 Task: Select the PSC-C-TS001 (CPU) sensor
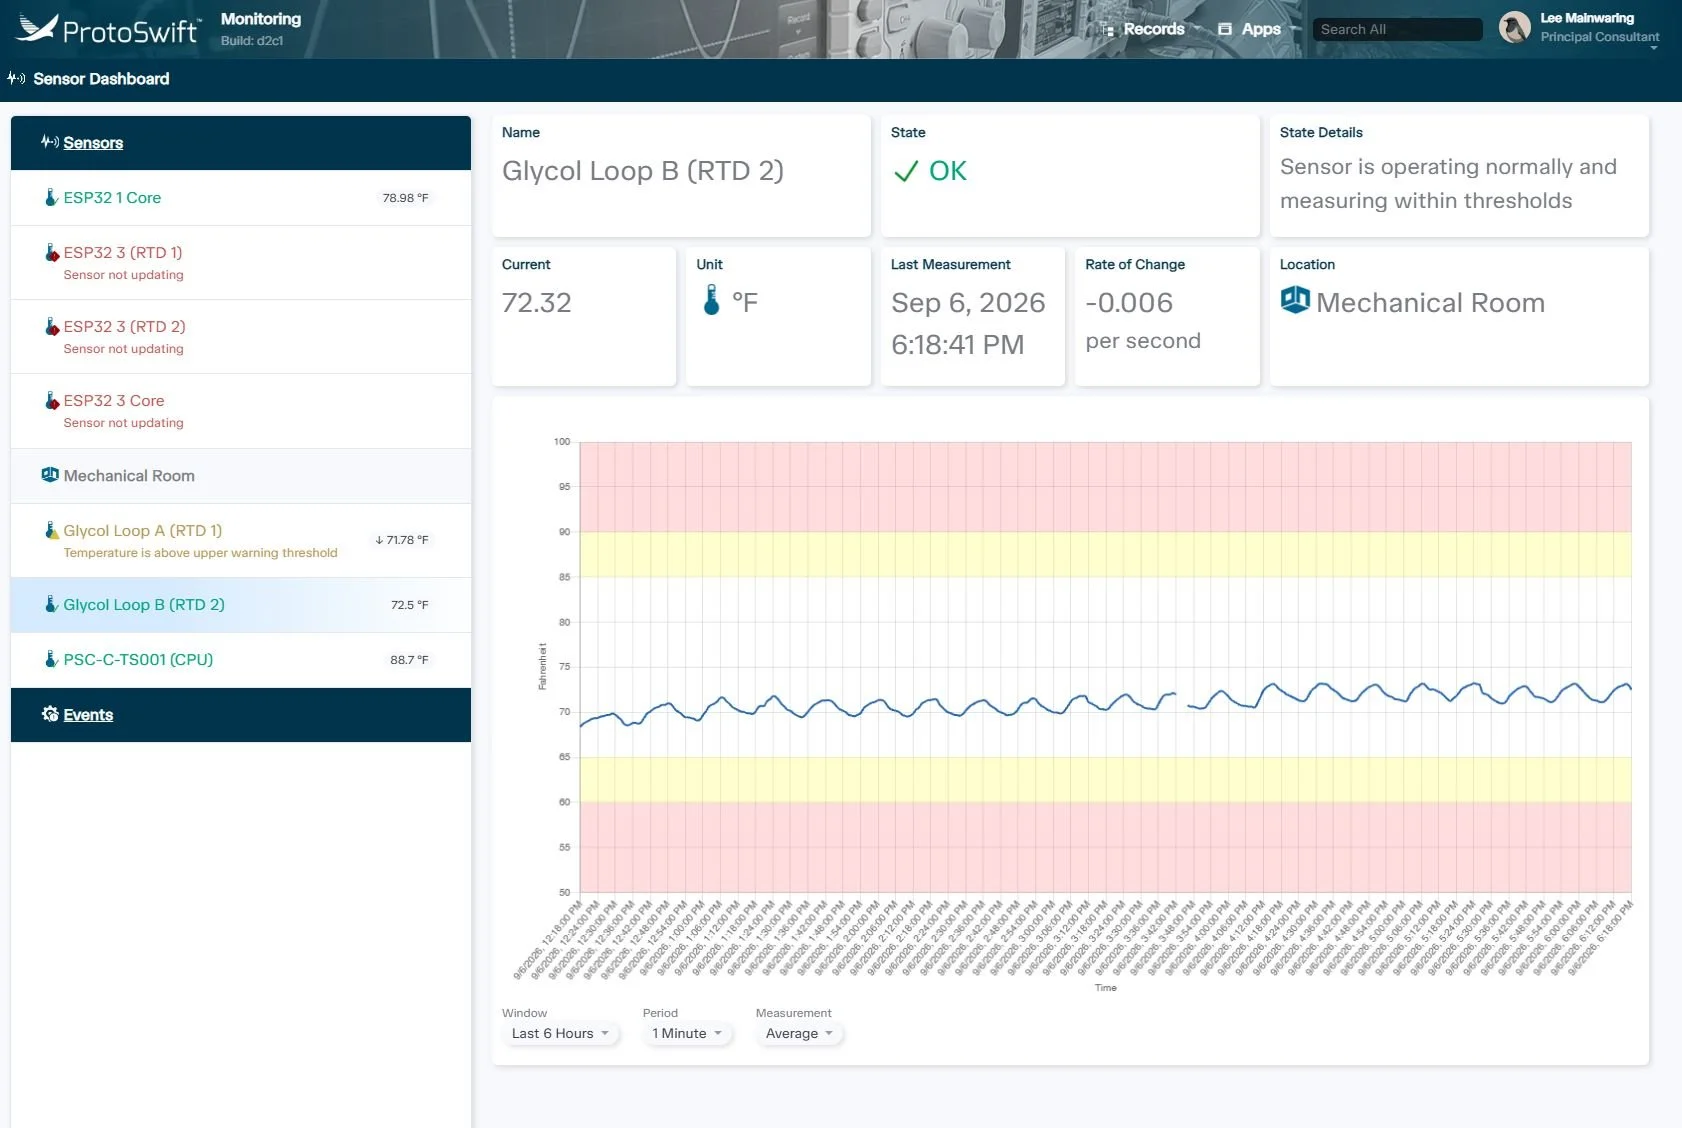241,660
